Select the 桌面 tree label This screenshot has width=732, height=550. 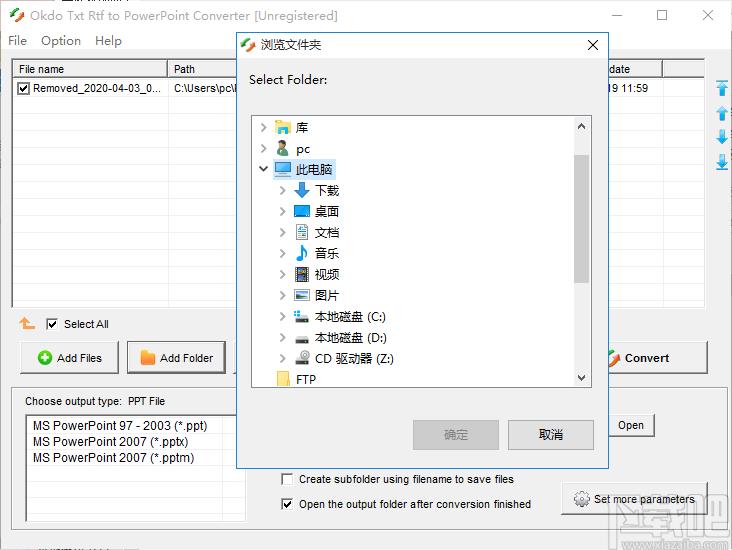(327, 211)
